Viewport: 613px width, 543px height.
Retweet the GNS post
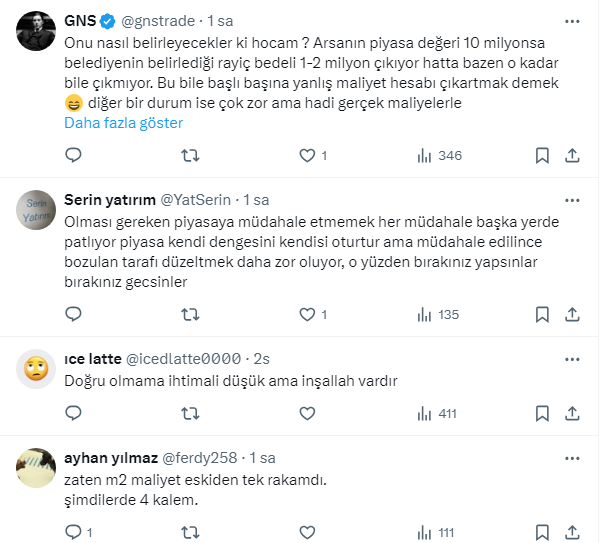(189, 155)
